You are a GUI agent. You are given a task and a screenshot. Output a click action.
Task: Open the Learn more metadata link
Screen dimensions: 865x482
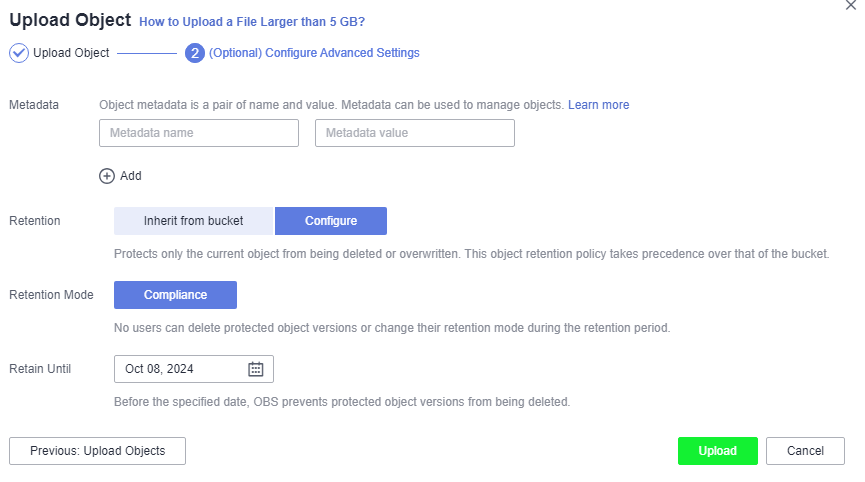(599, 105)
